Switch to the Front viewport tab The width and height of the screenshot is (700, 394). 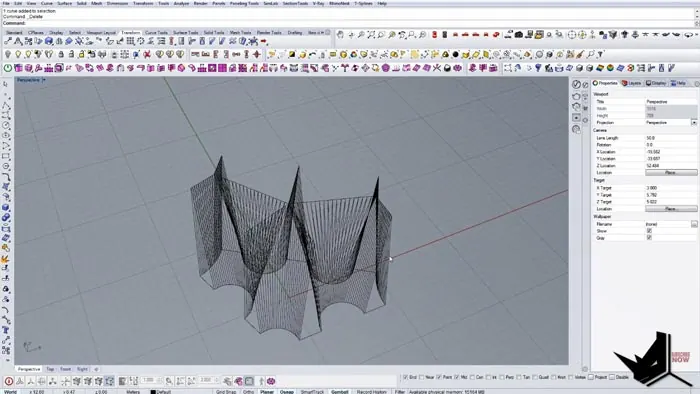[66, 369]
